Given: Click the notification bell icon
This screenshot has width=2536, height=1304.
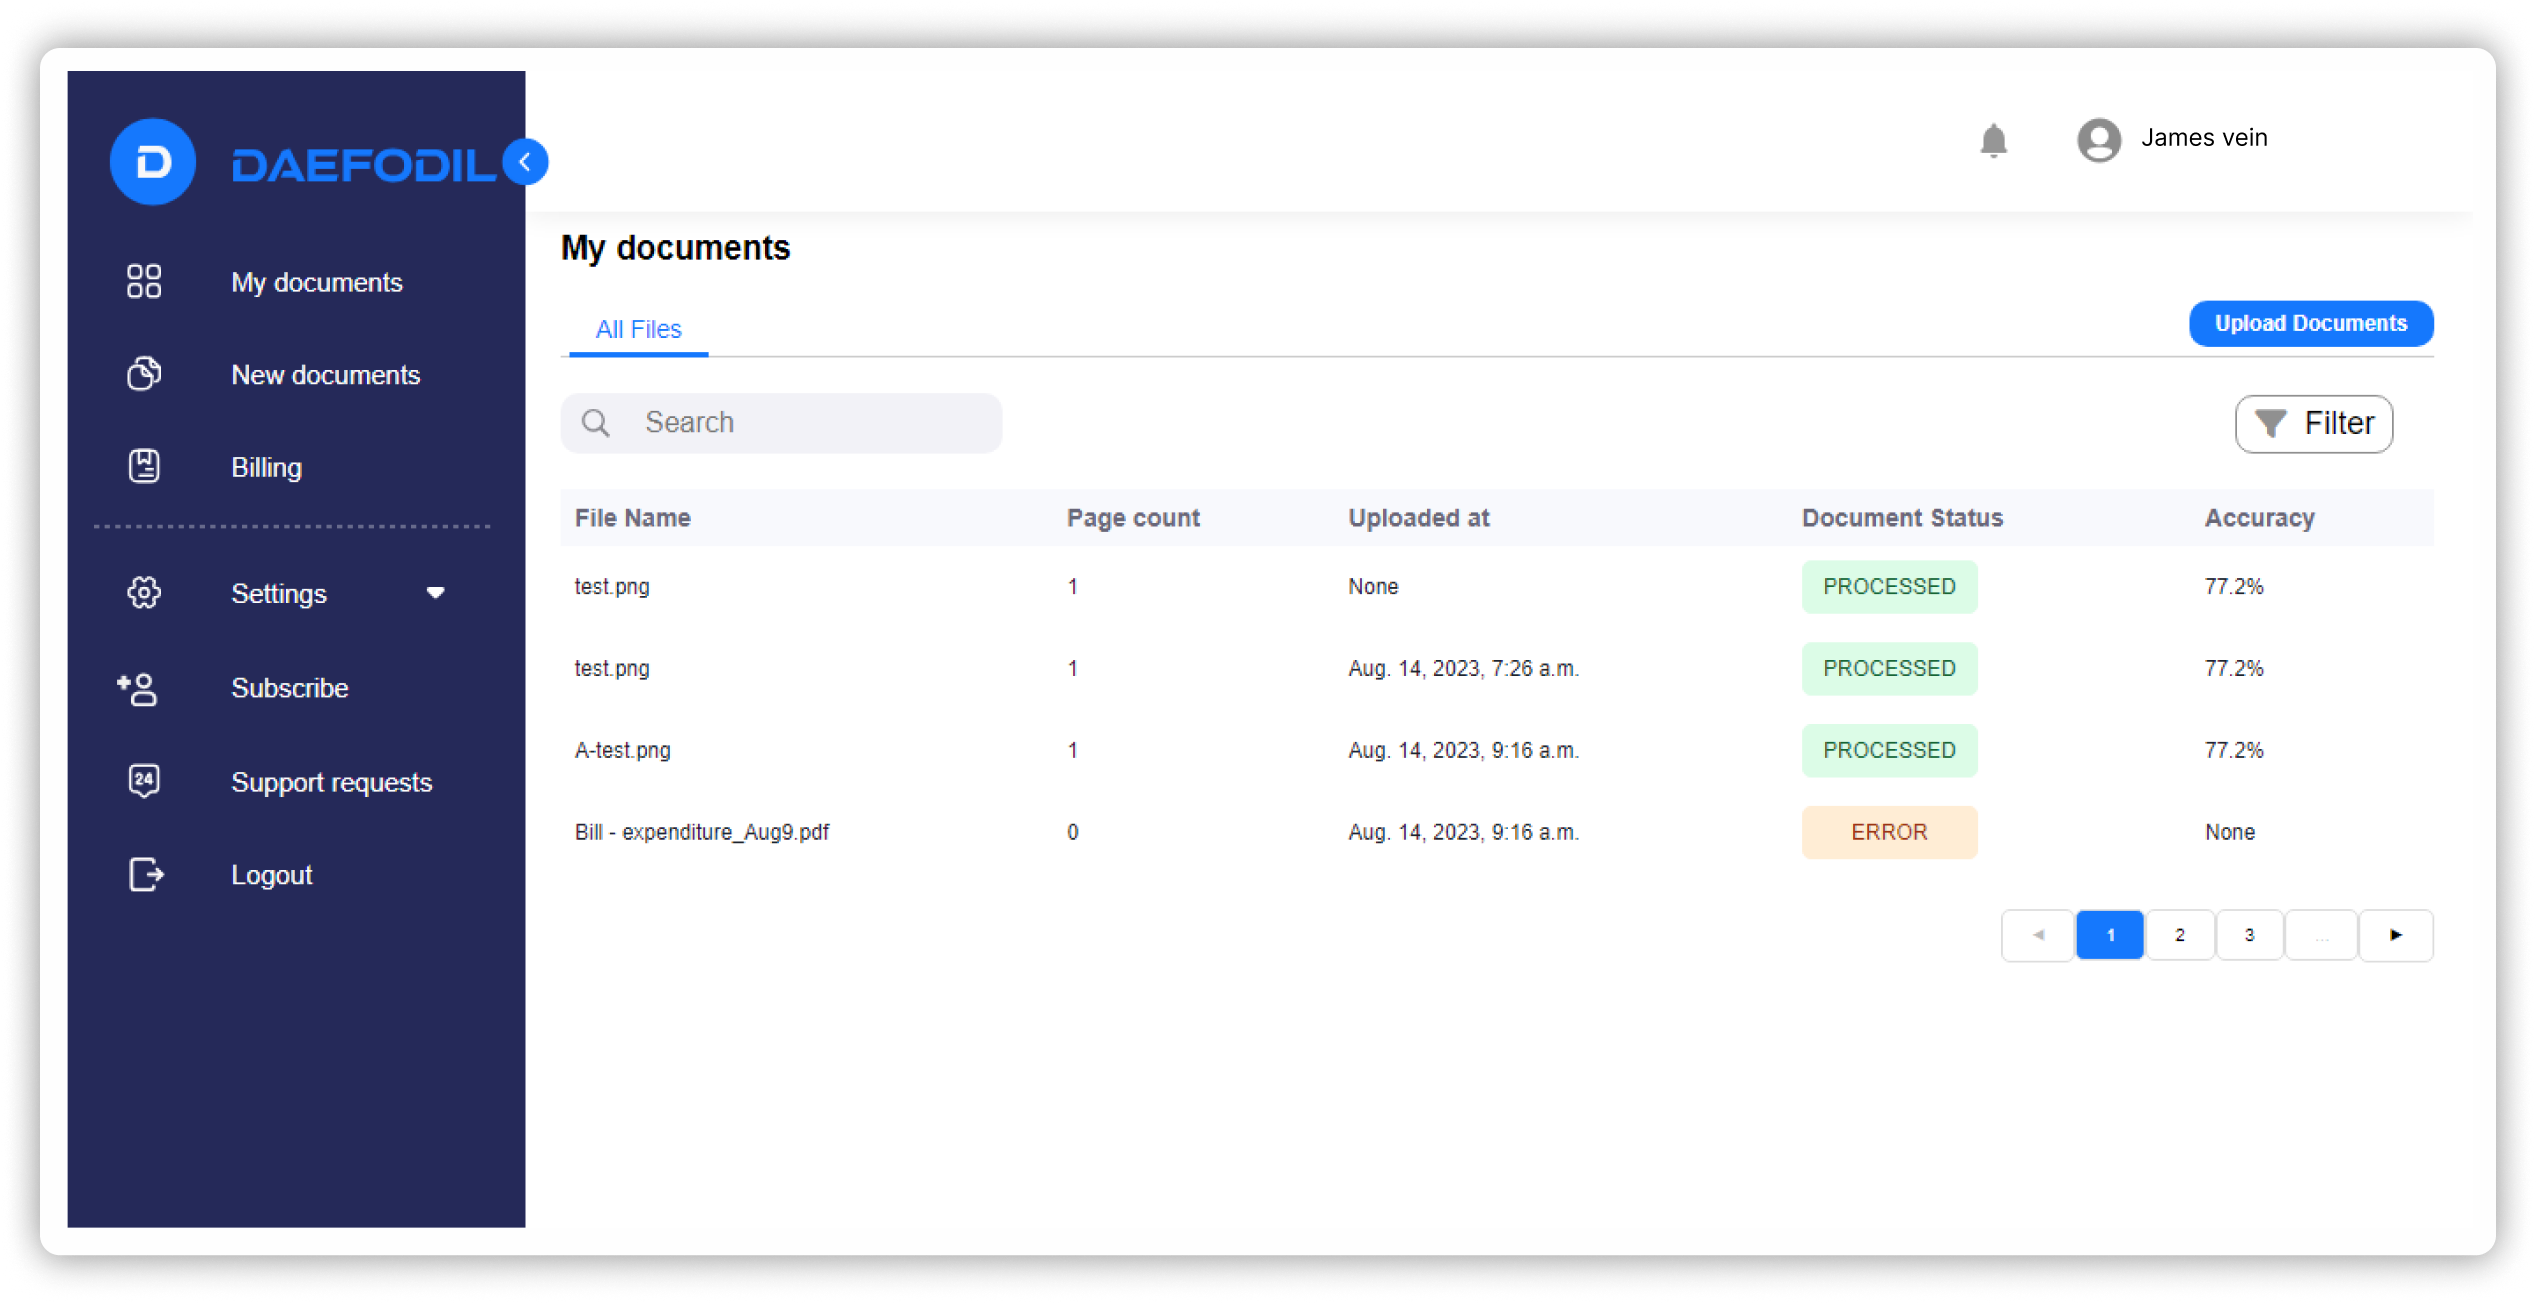Looking at the screenshot, I should coord(1993,141).
